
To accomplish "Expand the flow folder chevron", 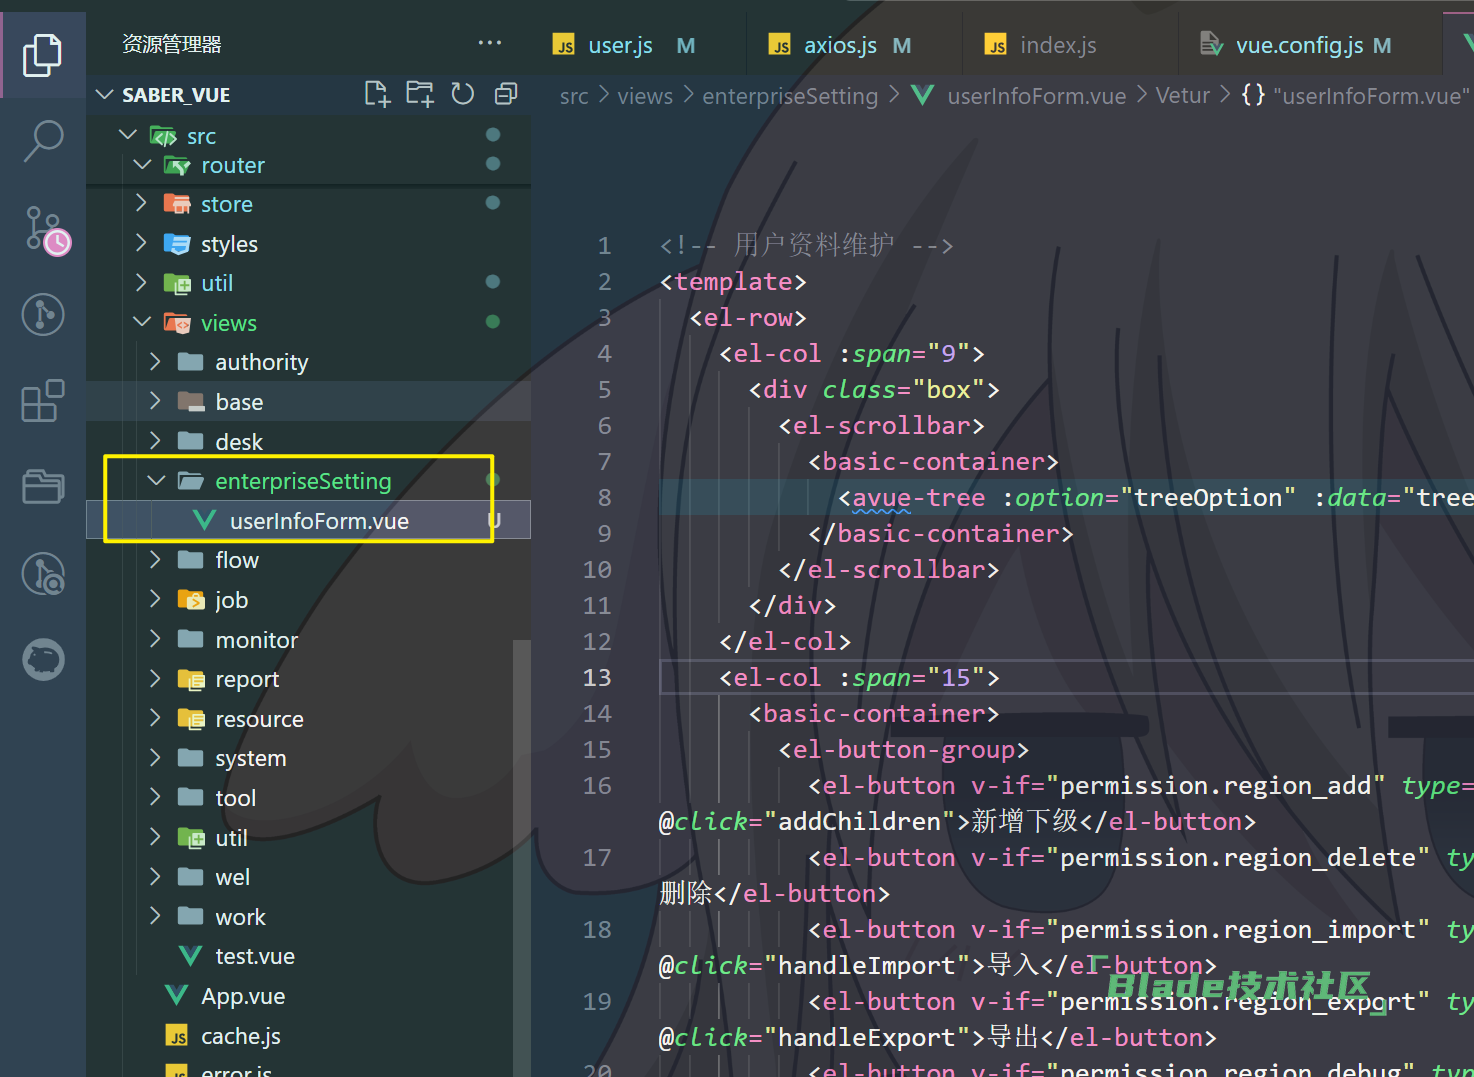I will click(156, 560).
